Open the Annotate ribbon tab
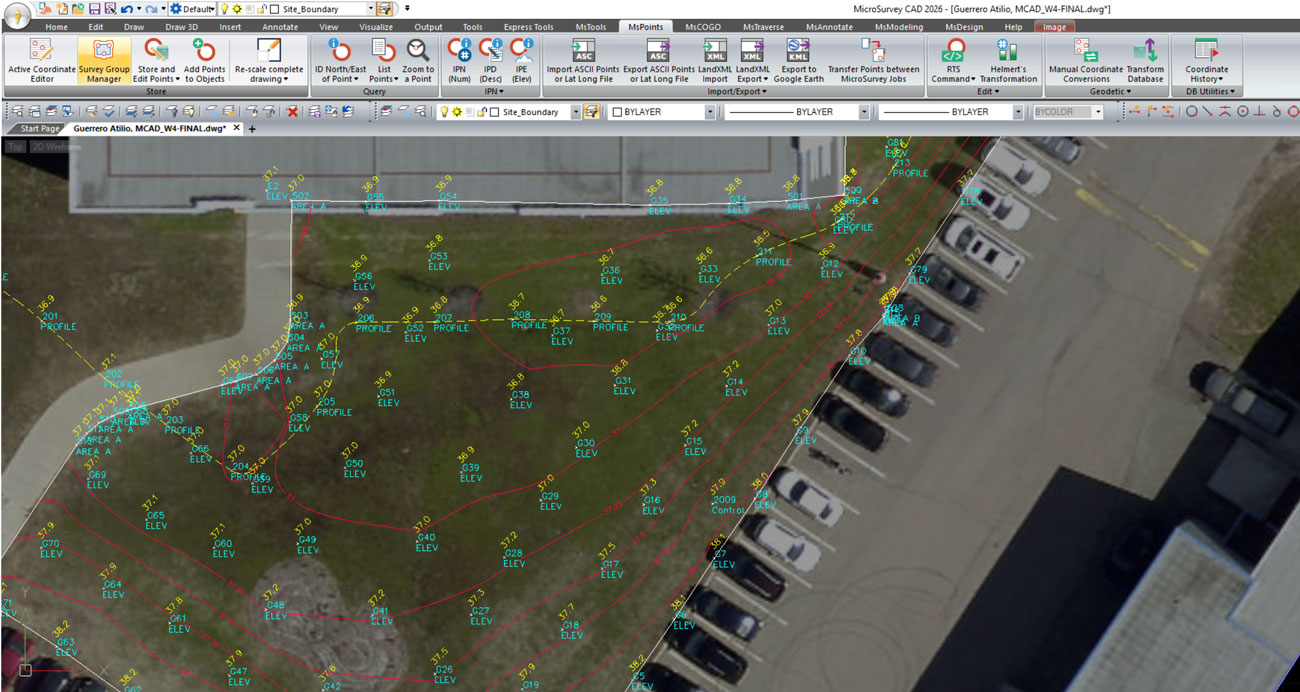The height and width of the screenshot is (692, 1300). [x=280, y=27]
